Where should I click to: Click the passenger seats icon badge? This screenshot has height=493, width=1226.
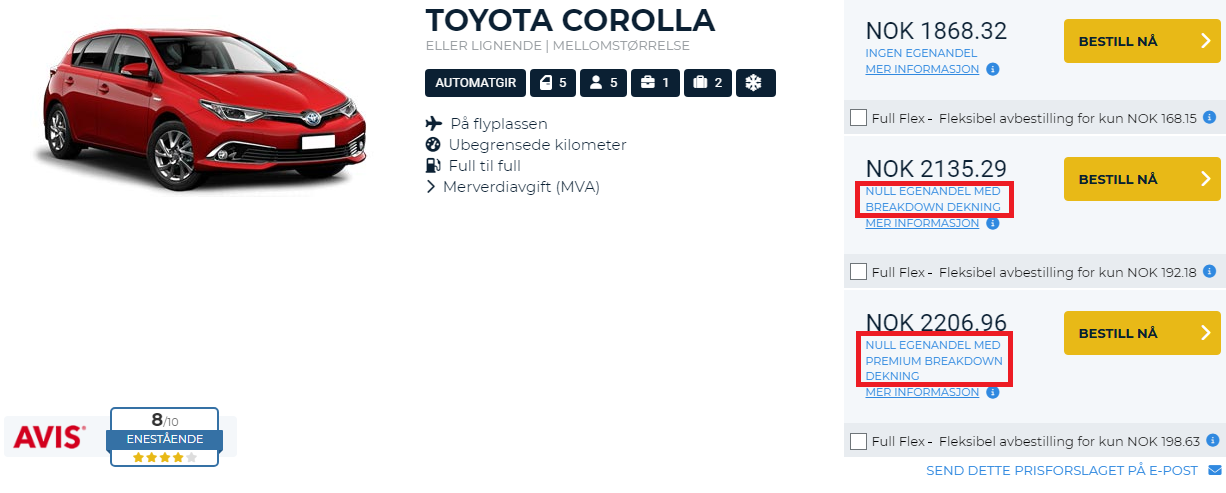pos(603,83)
